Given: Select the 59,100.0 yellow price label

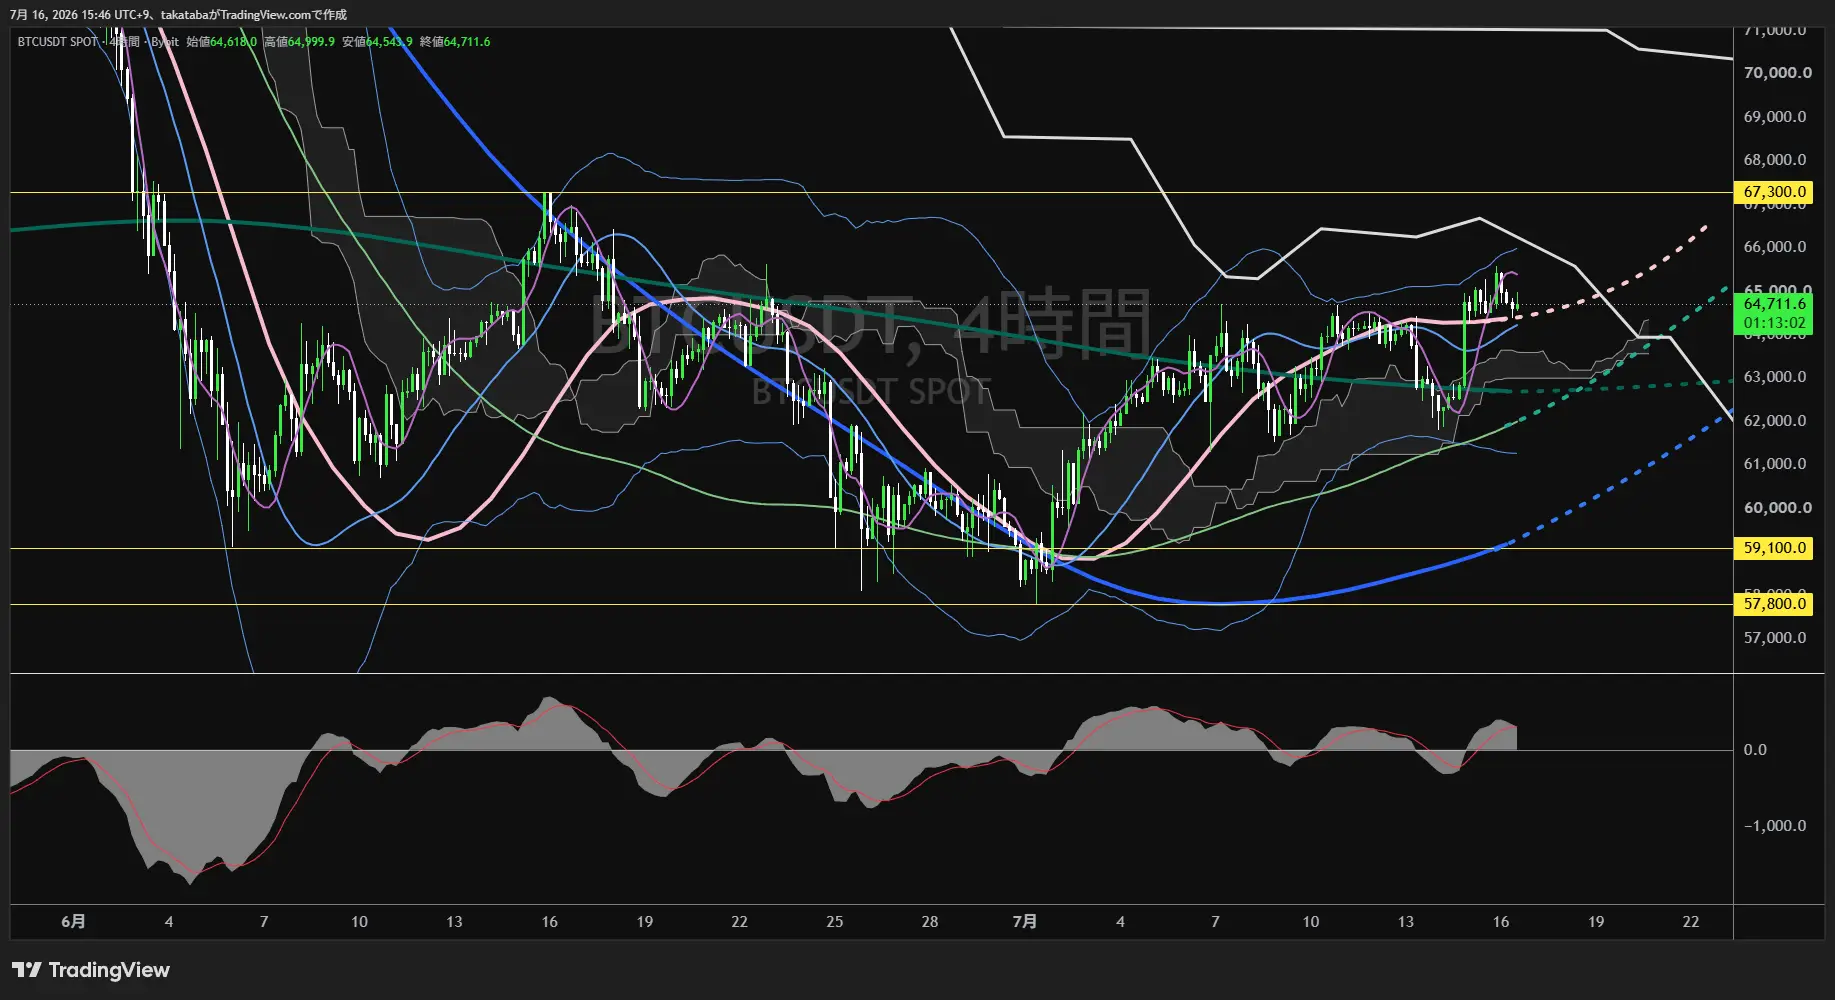Looking at the screenshot, I should click(x=1774, y=548).
